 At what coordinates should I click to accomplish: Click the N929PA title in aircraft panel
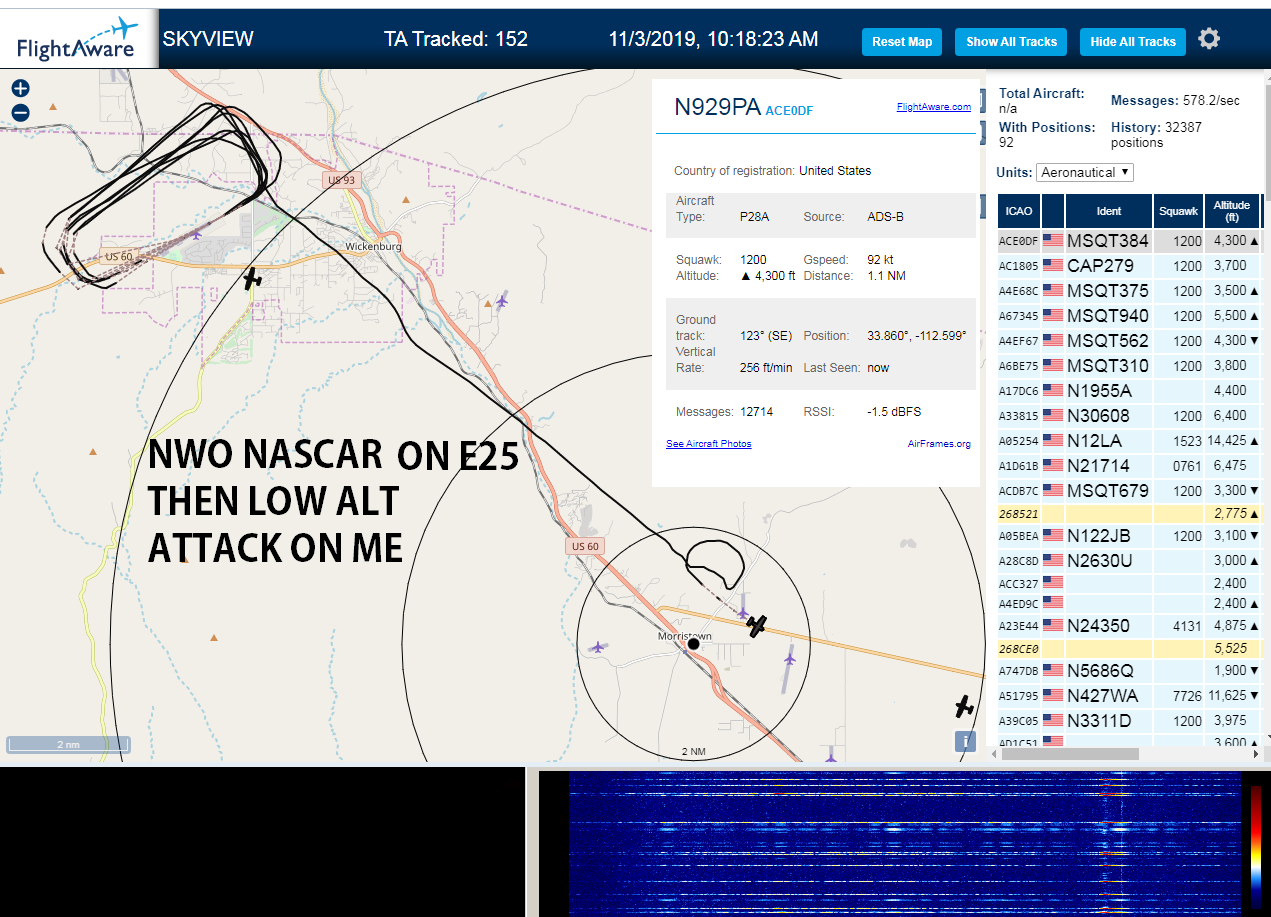tap(717, 108)
